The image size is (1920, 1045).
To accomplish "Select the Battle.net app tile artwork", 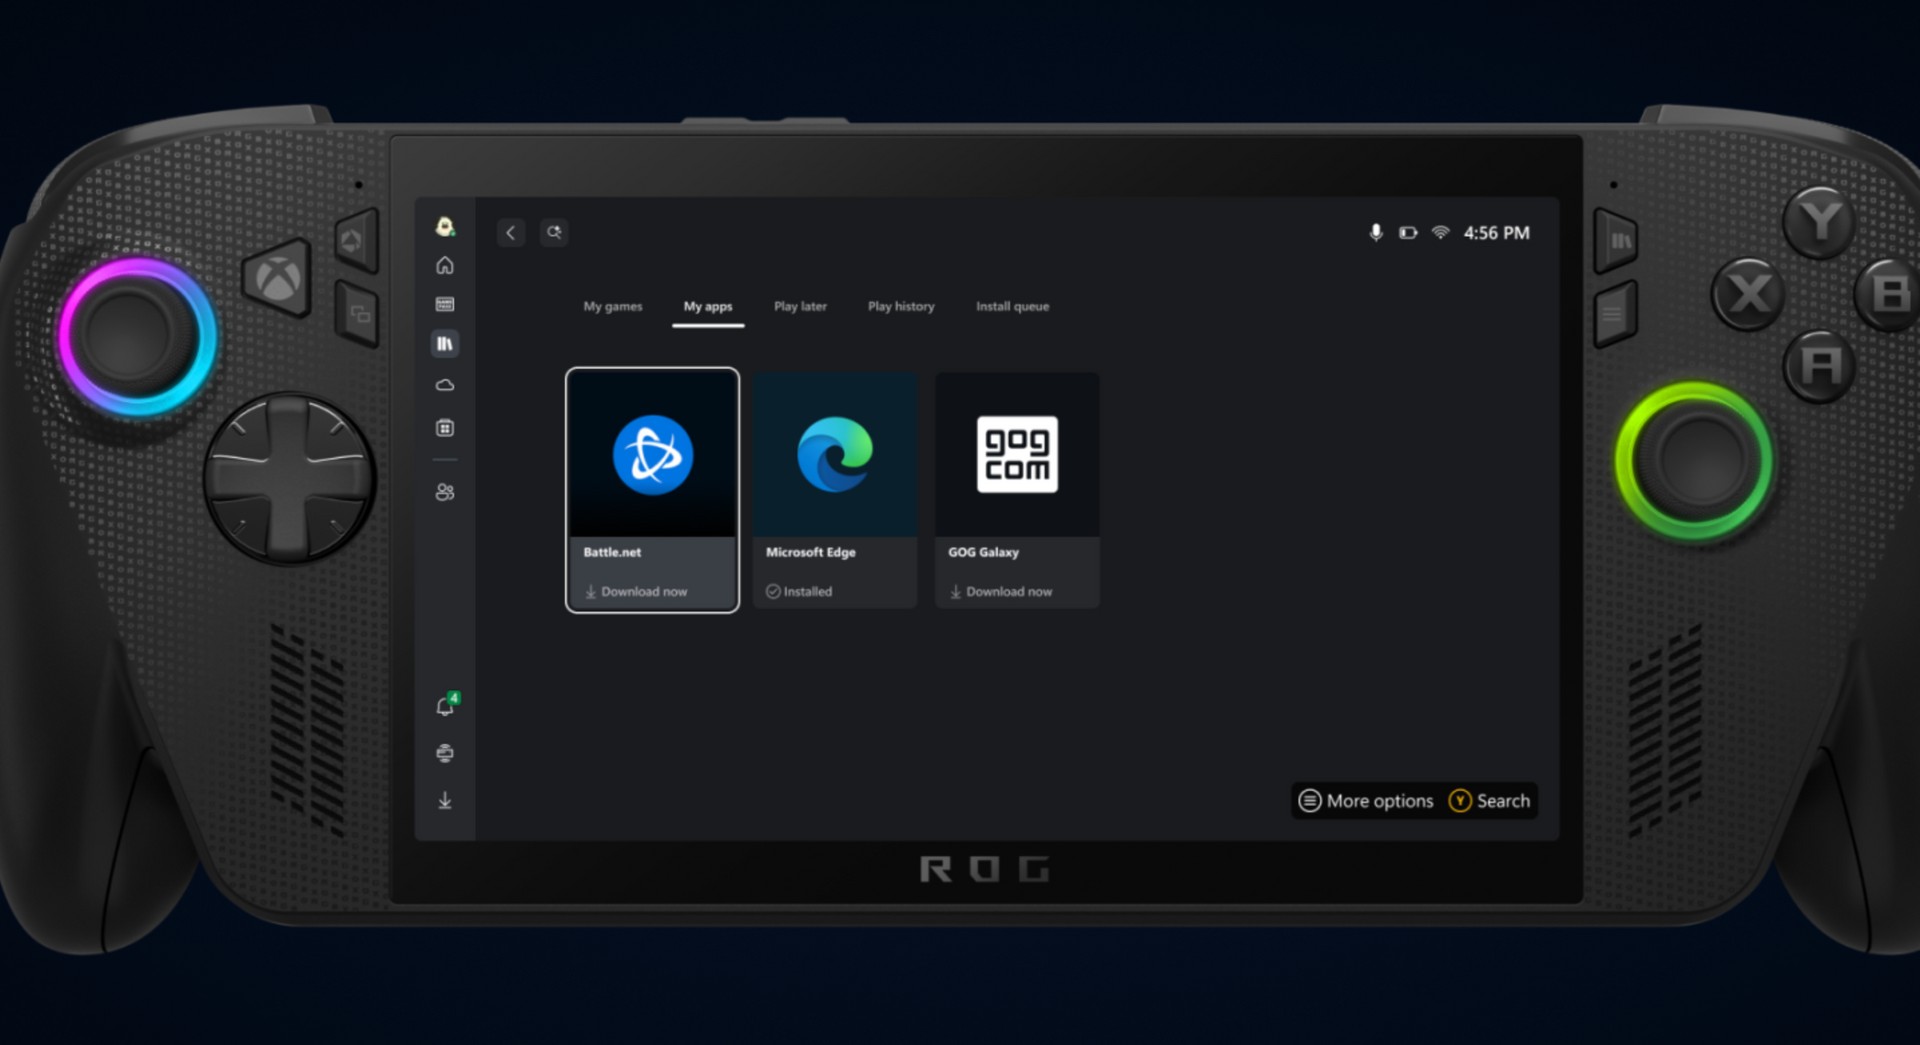I will 652,454.
